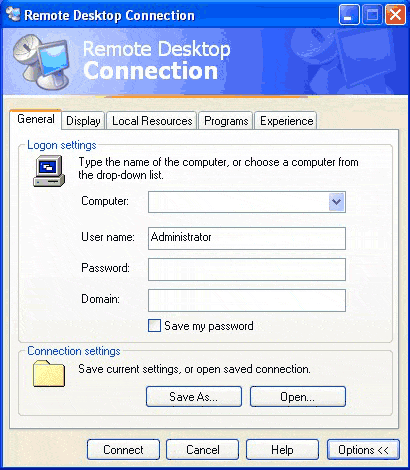Switch to the Experience tab
Screen dimensions: 410x470
(286, 121)
